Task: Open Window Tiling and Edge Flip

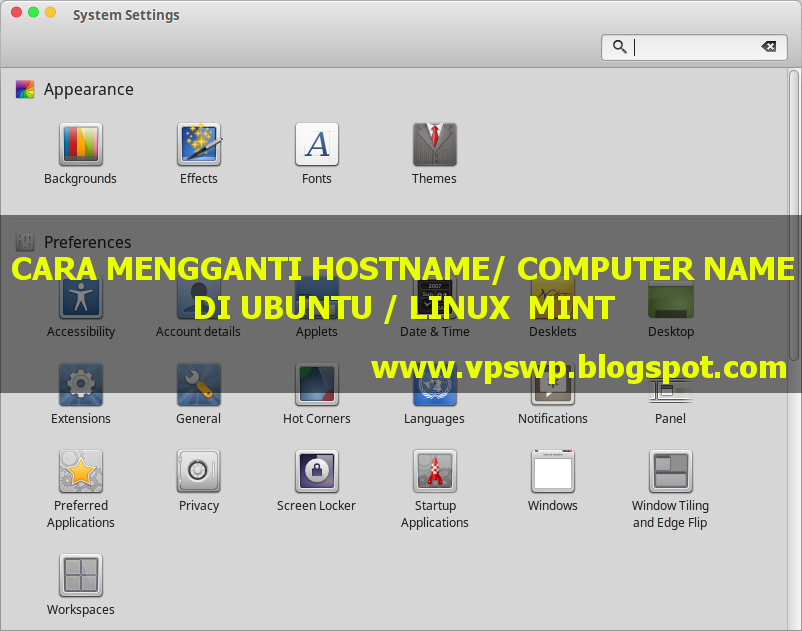Action: point(671,471)
